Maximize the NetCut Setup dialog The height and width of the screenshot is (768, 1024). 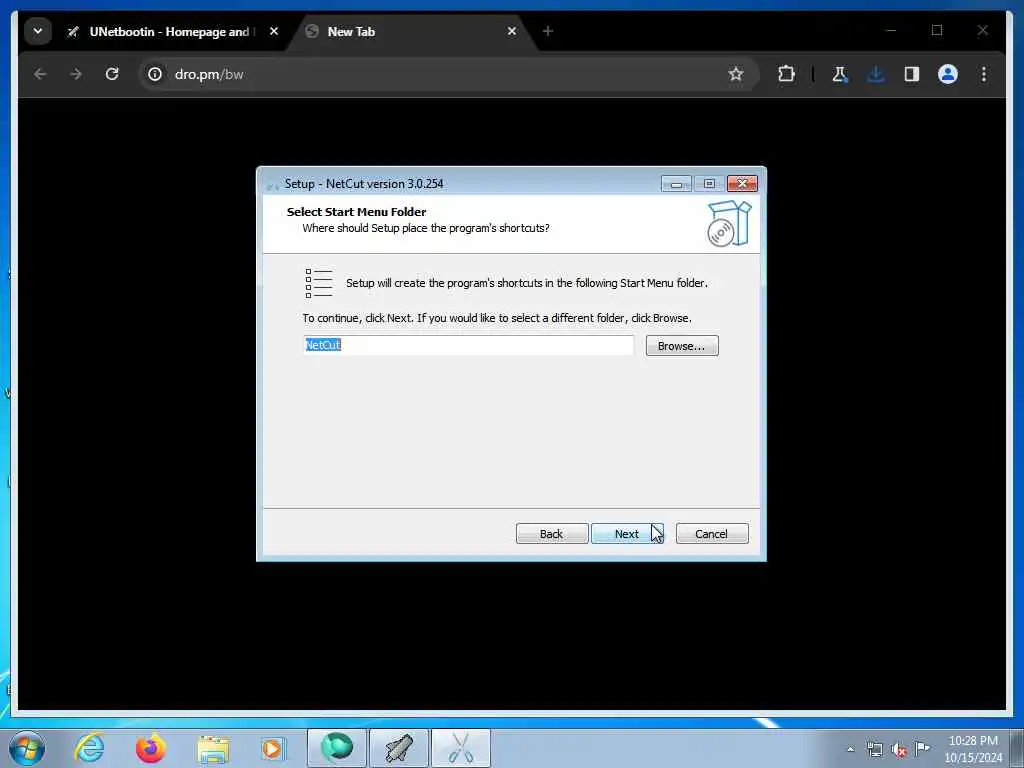(709, 184)
